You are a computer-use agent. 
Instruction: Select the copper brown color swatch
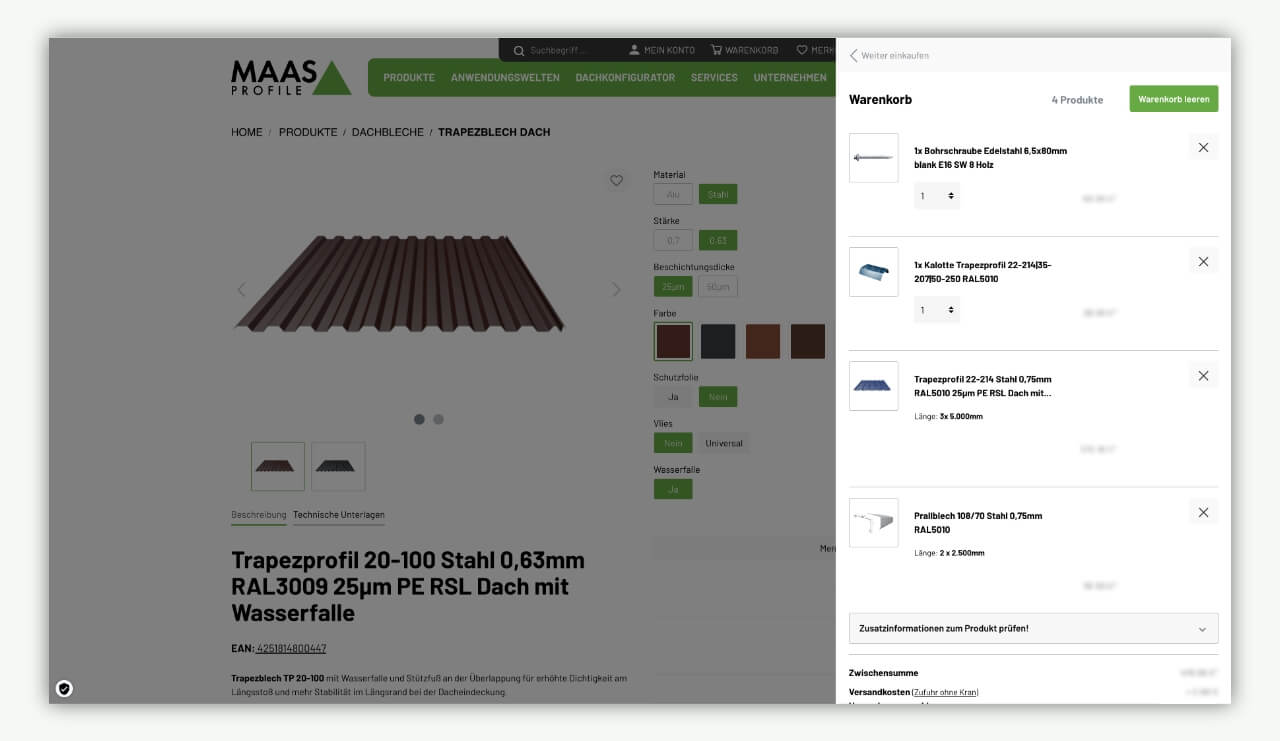point(763,341)
